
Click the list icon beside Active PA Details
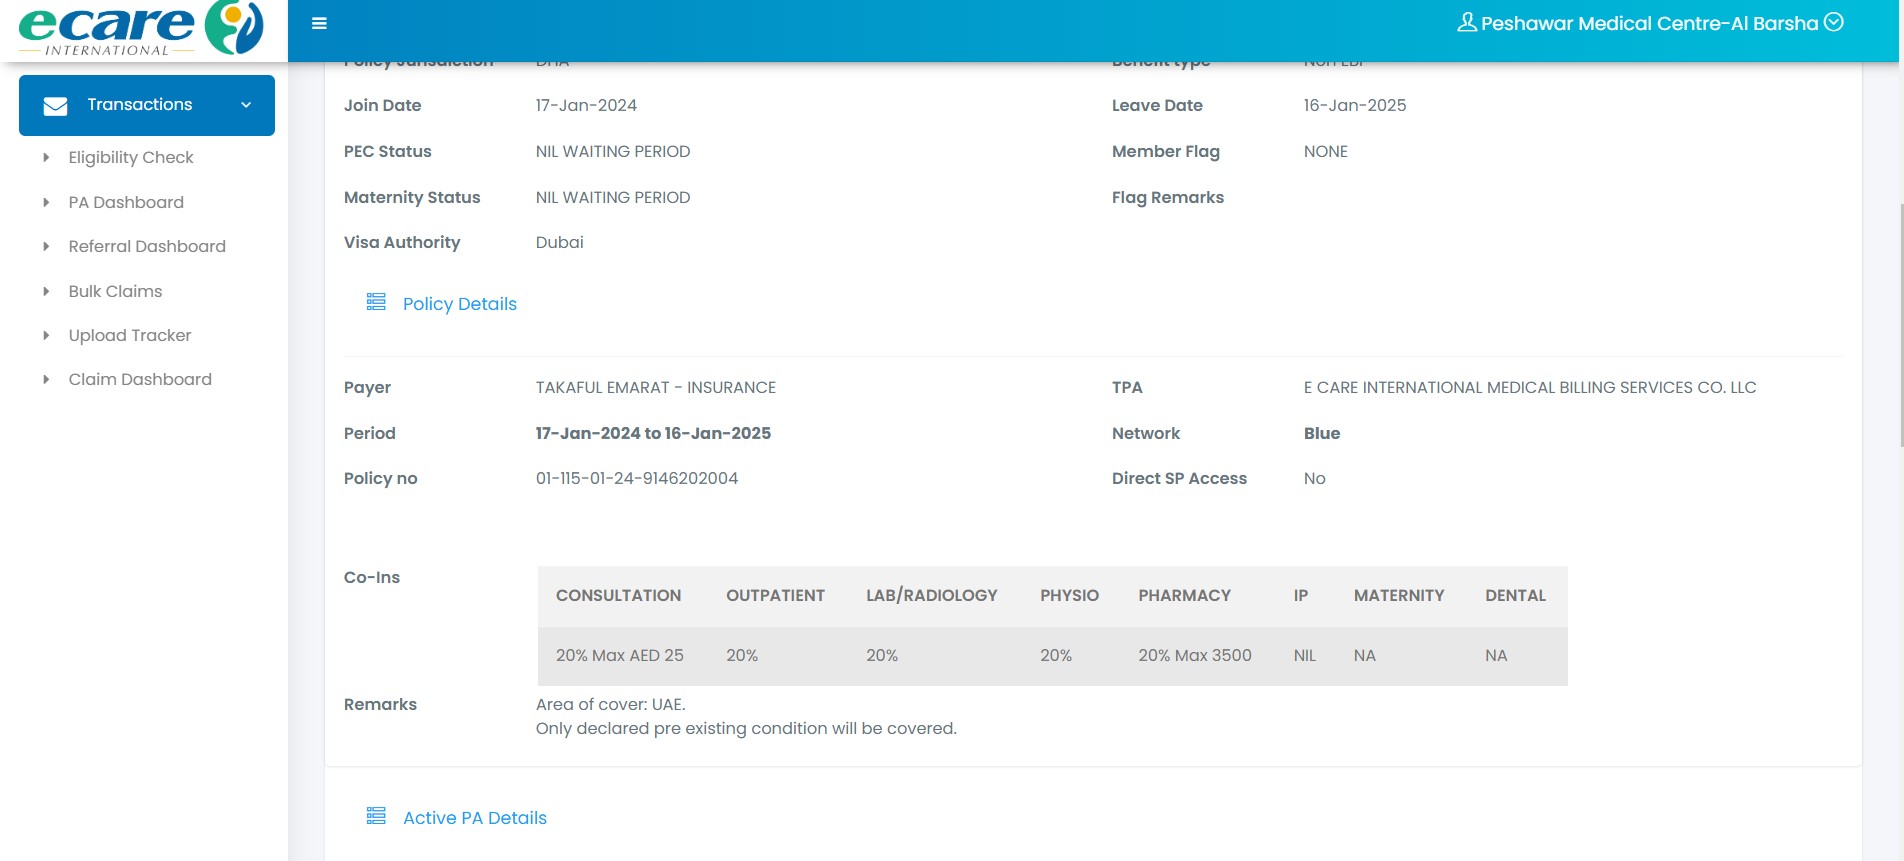pyautogui.click(x=376, y=816)
